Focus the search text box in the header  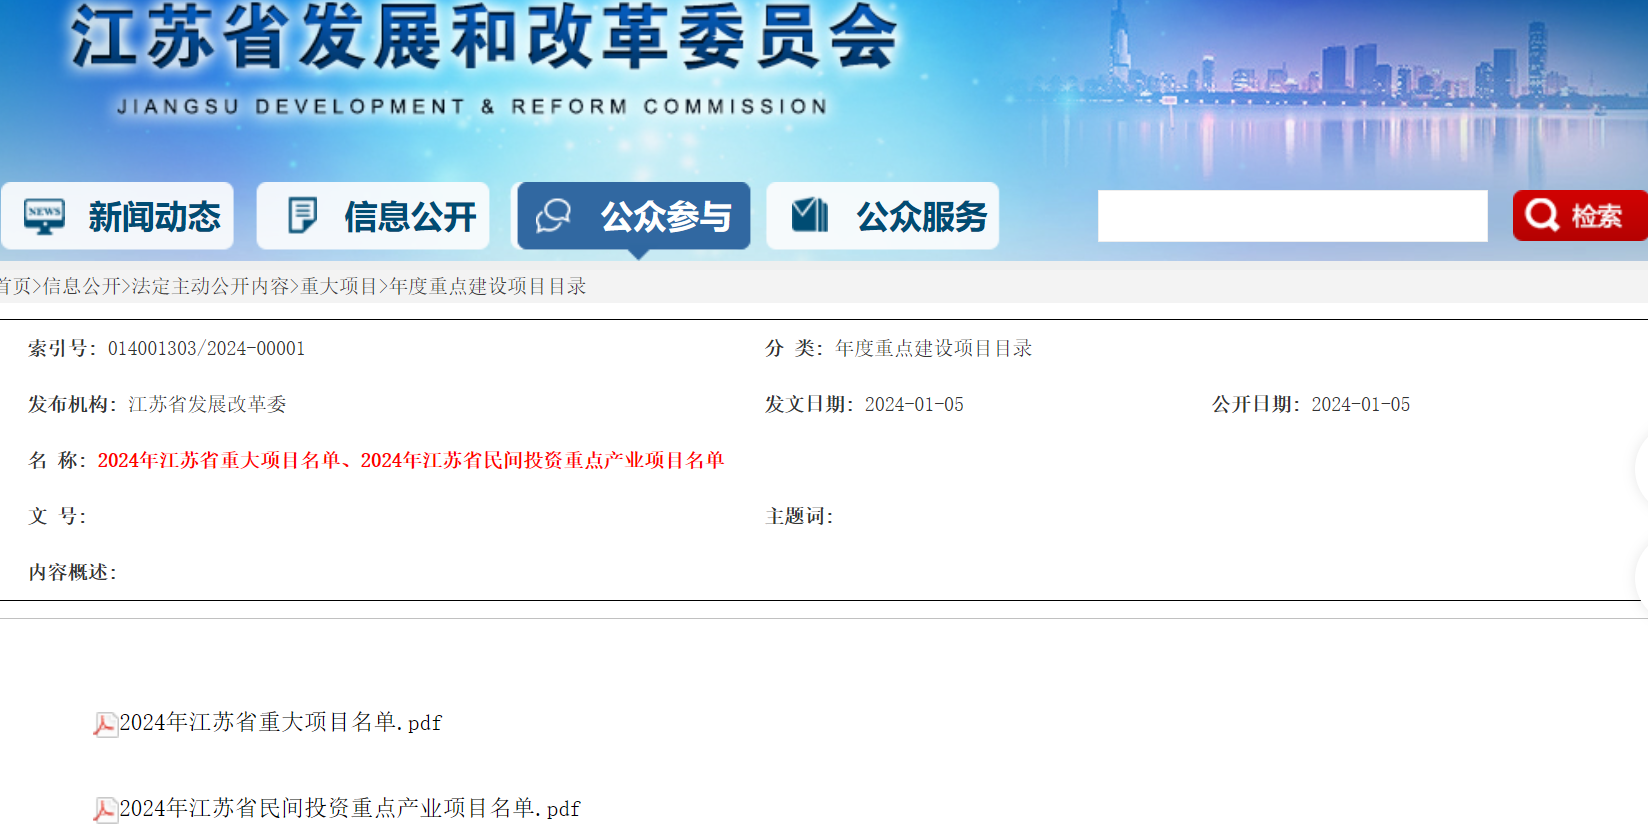tap(1292, 216)
